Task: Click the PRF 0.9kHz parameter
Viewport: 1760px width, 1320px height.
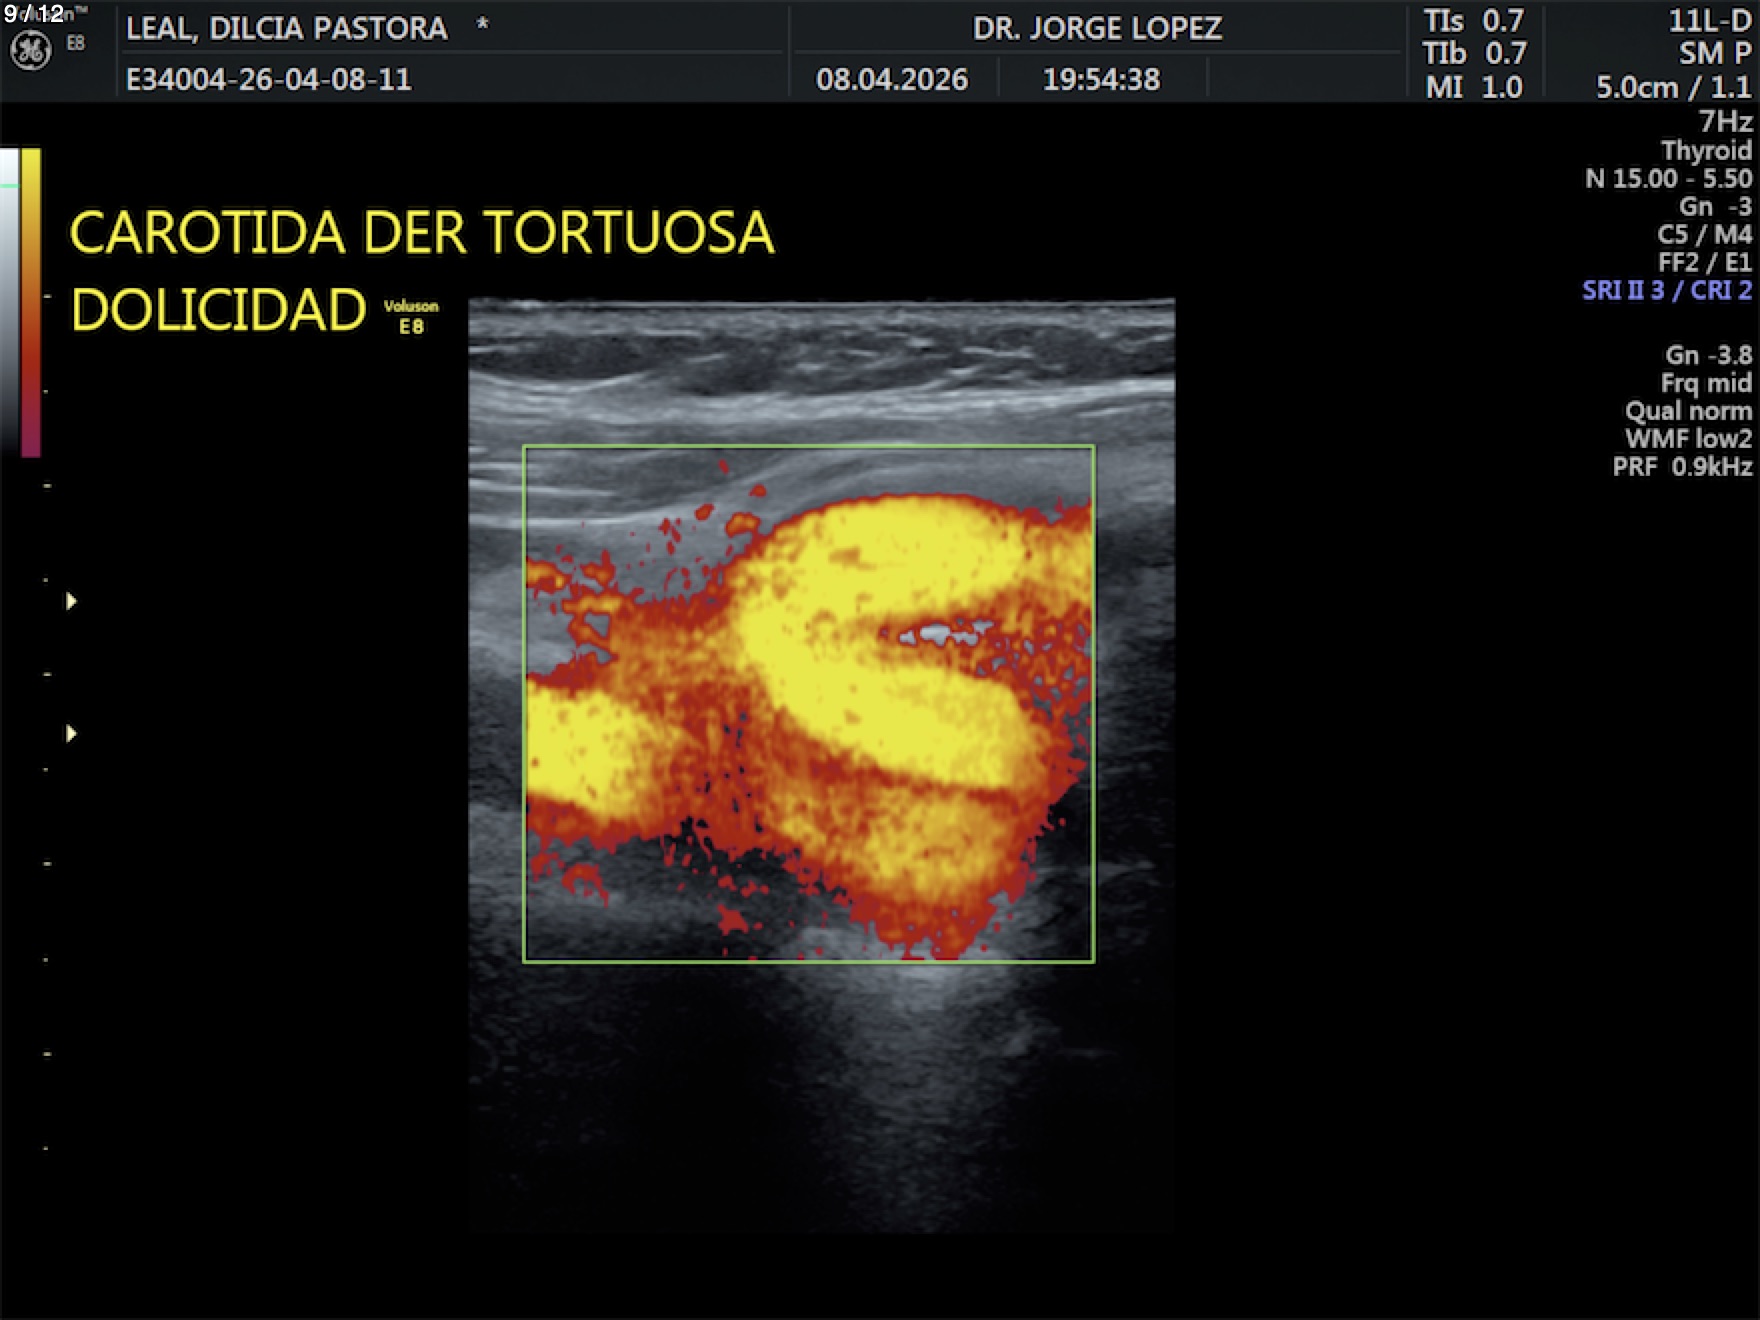Action: pyautogui.click(x=1681, y=467)
